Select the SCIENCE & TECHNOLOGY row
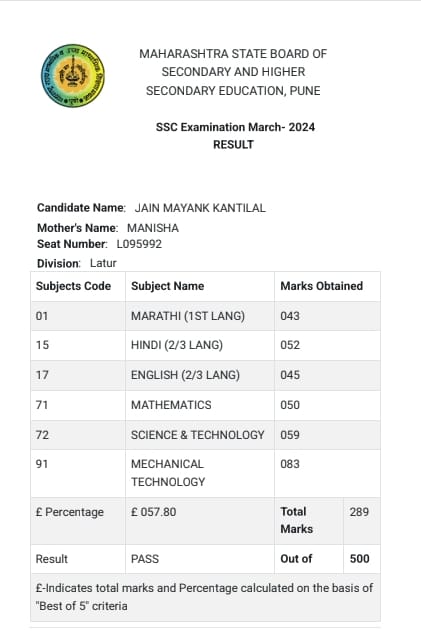 click(205, 435)
